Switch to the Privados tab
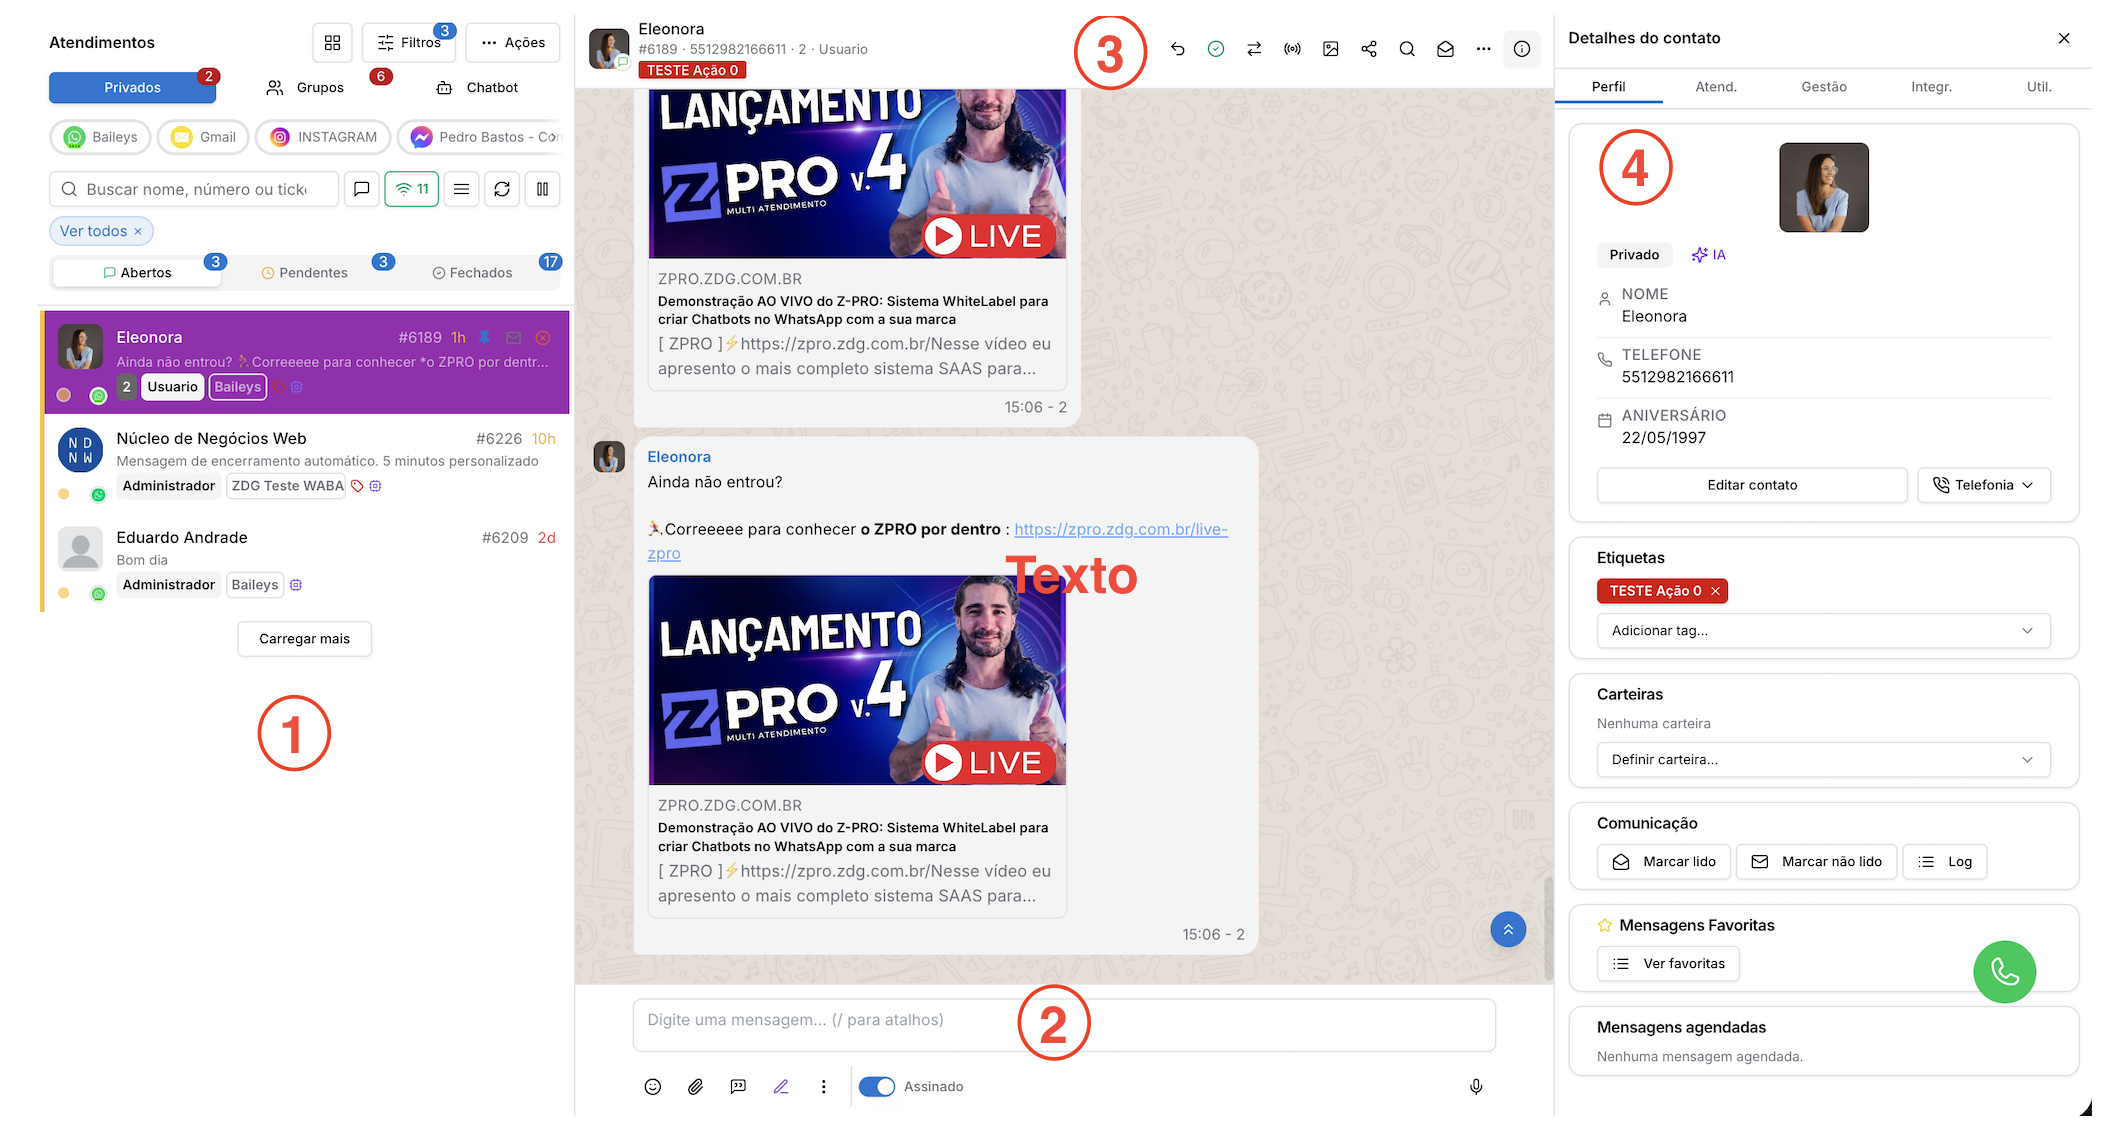This screenshot has height=1128, width=2106. pyautogui.click(x=132, y=88)
